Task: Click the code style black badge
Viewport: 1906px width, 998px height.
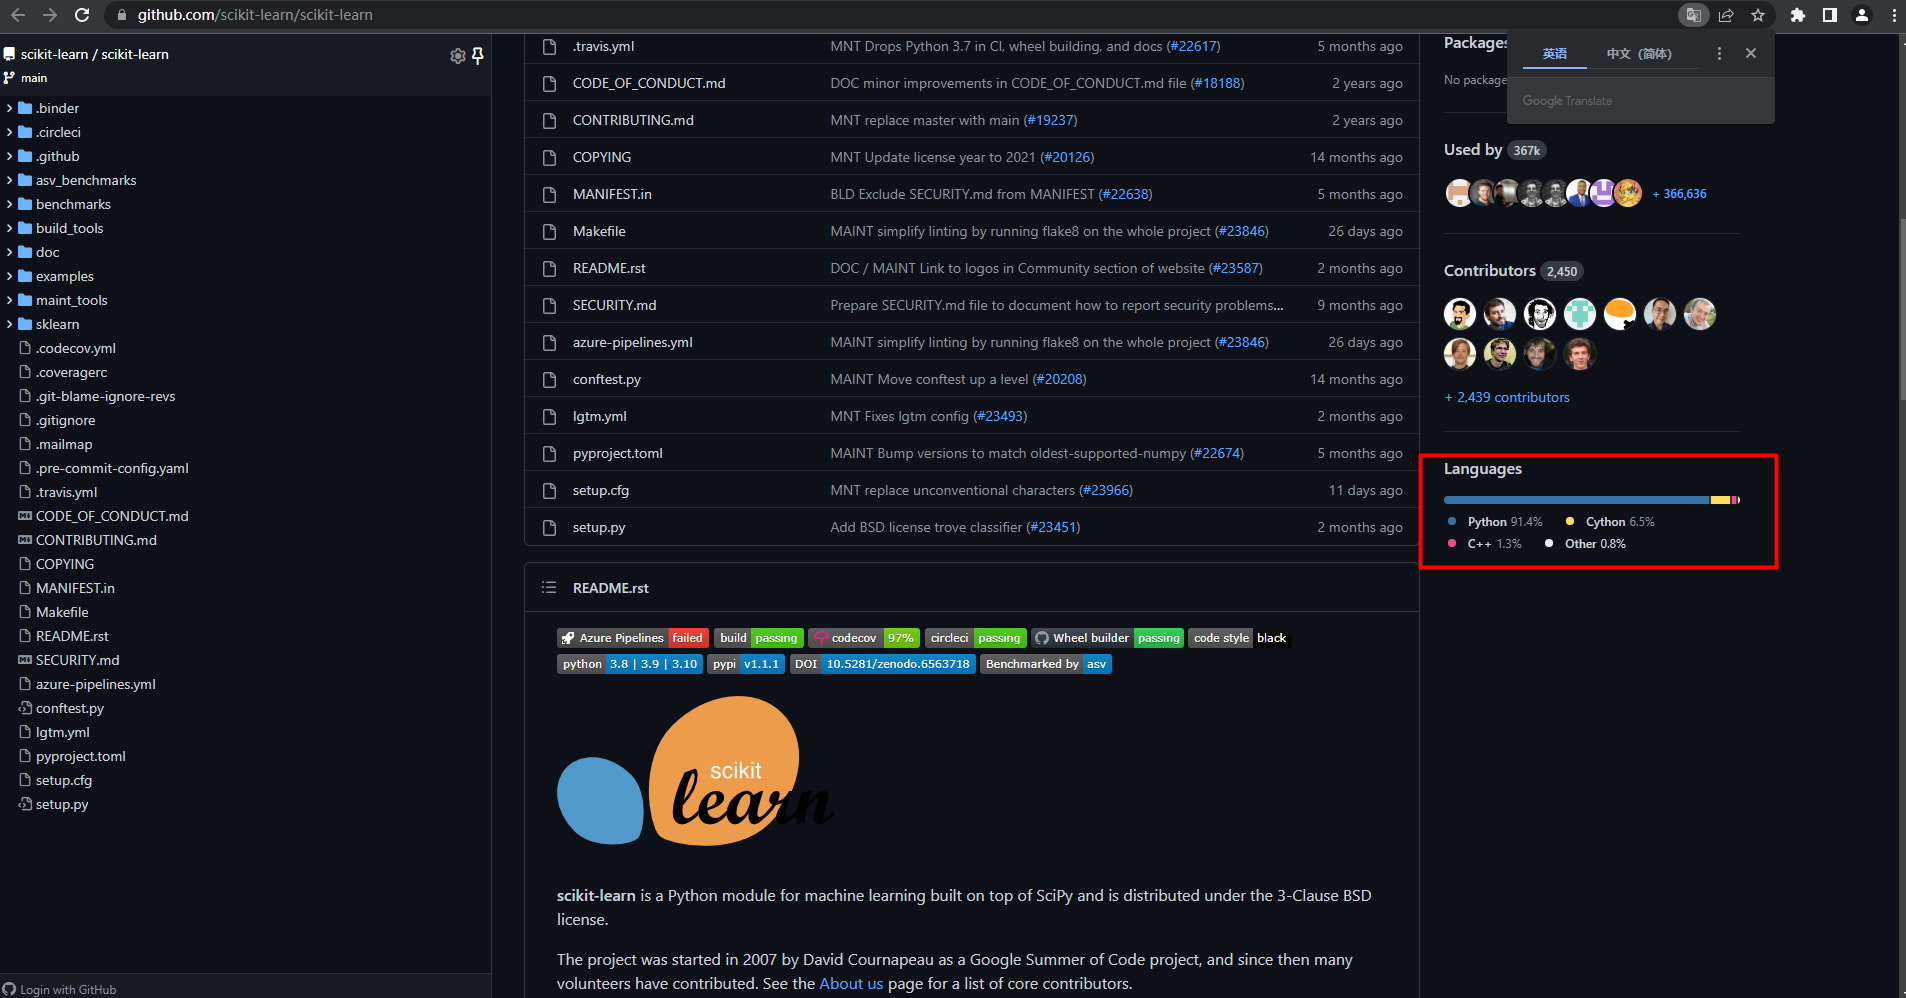Action: pyautogui.click(x=1240, y=638)
